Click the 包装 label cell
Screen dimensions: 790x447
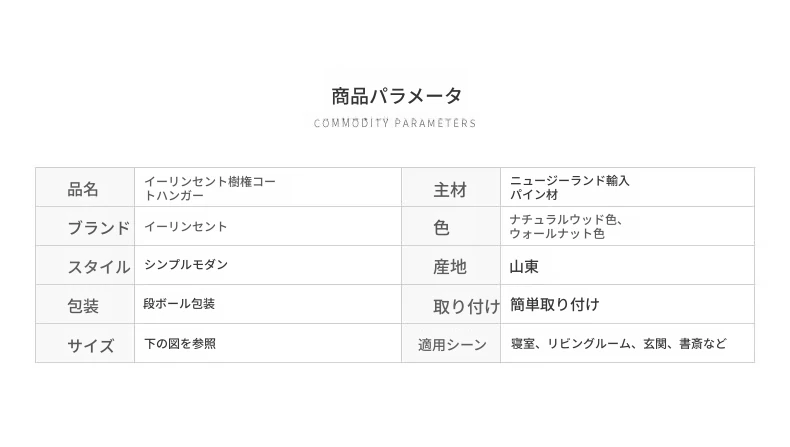(84, 306)
